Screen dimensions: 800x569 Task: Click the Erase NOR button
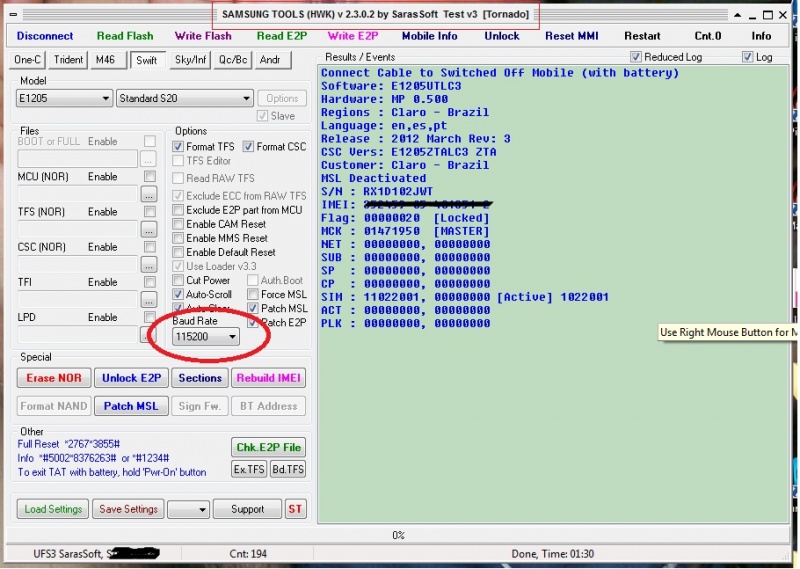[x=54, y=378]
